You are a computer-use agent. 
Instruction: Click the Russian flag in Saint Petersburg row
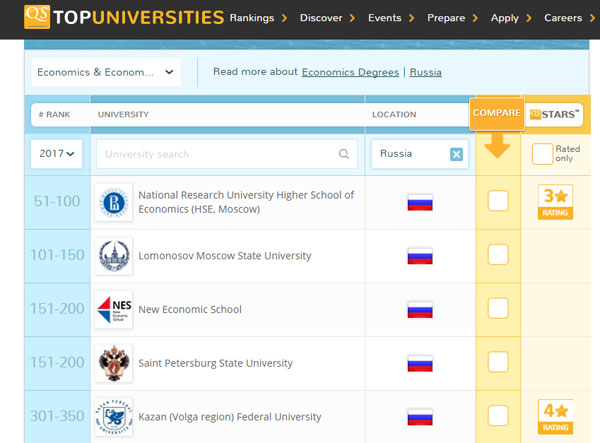pyautogui.click(x=420, y=363)
